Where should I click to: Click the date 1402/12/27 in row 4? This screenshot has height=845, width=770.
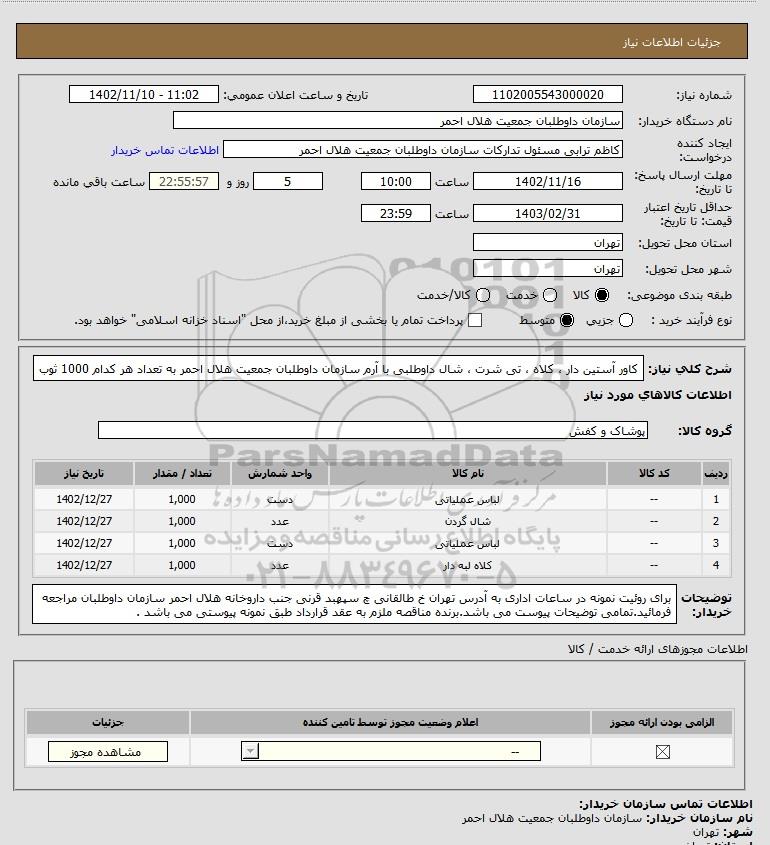pyautogui.click(x=84, y=565)
